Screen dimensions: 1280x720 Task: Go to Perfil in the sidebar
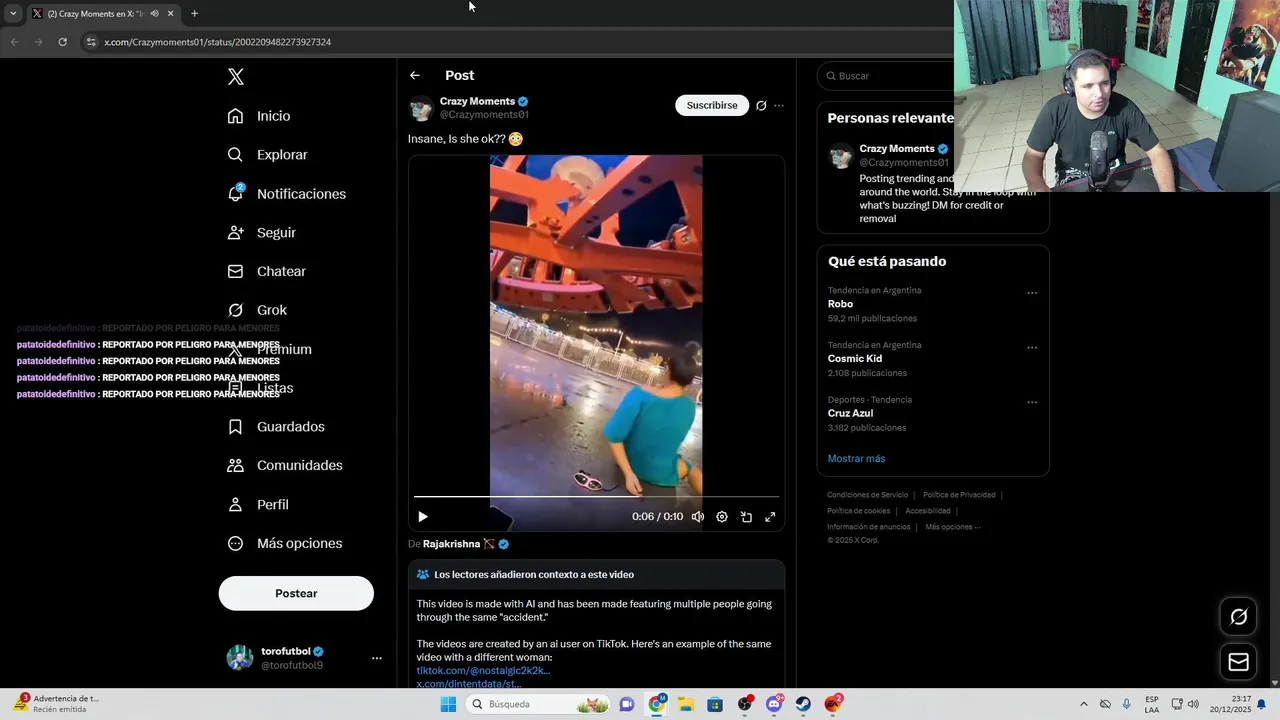258,504
